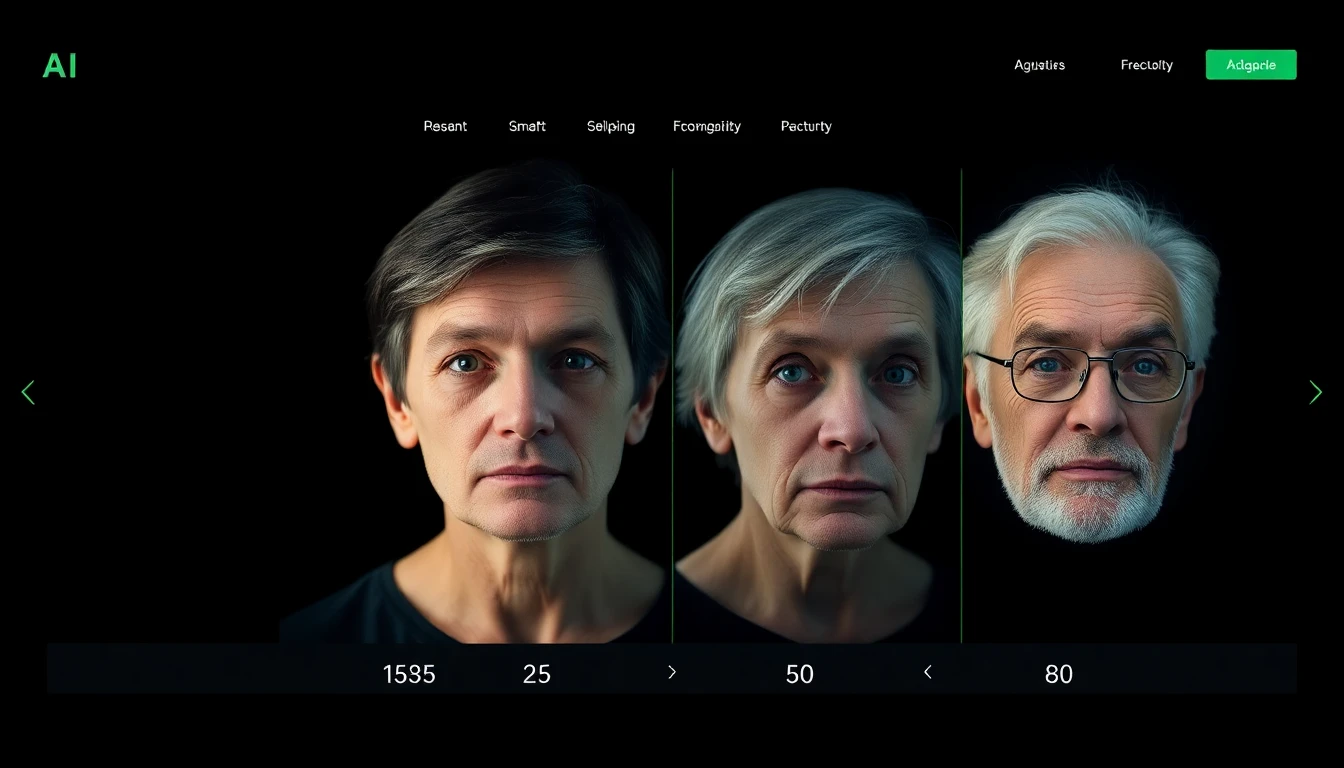Click right chevron before age 50

pyautogui.click(x=672, y=673)
